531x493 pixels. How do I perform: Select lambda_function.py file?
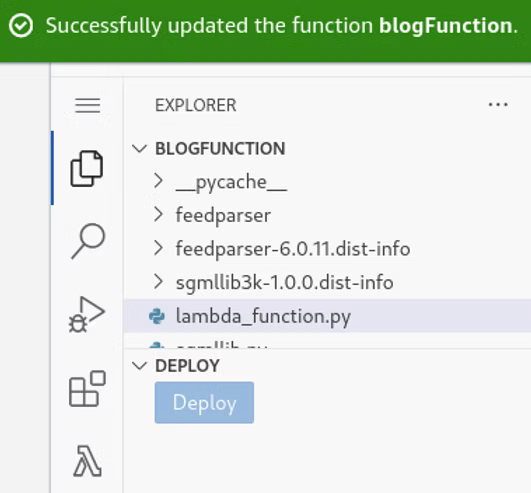327,316
